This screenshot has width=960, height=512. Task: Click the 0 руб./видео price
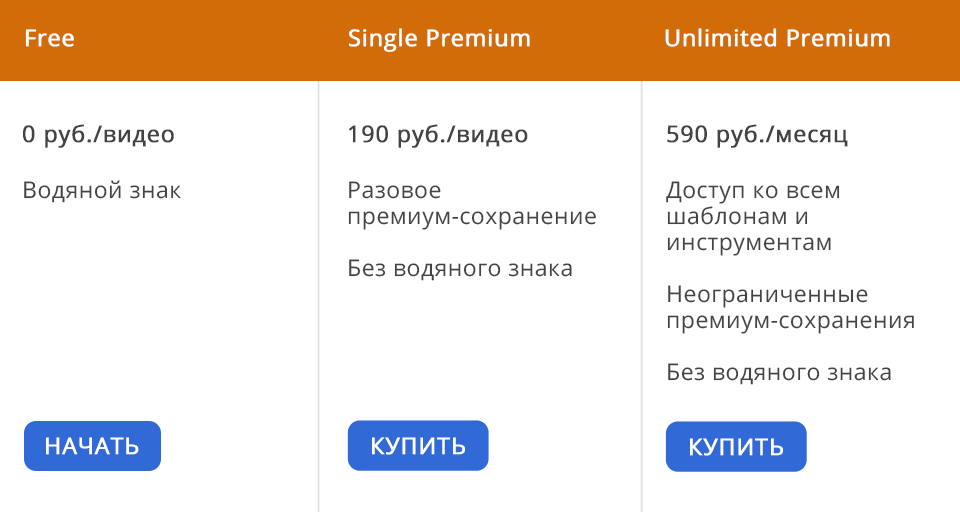click(98, 134)
